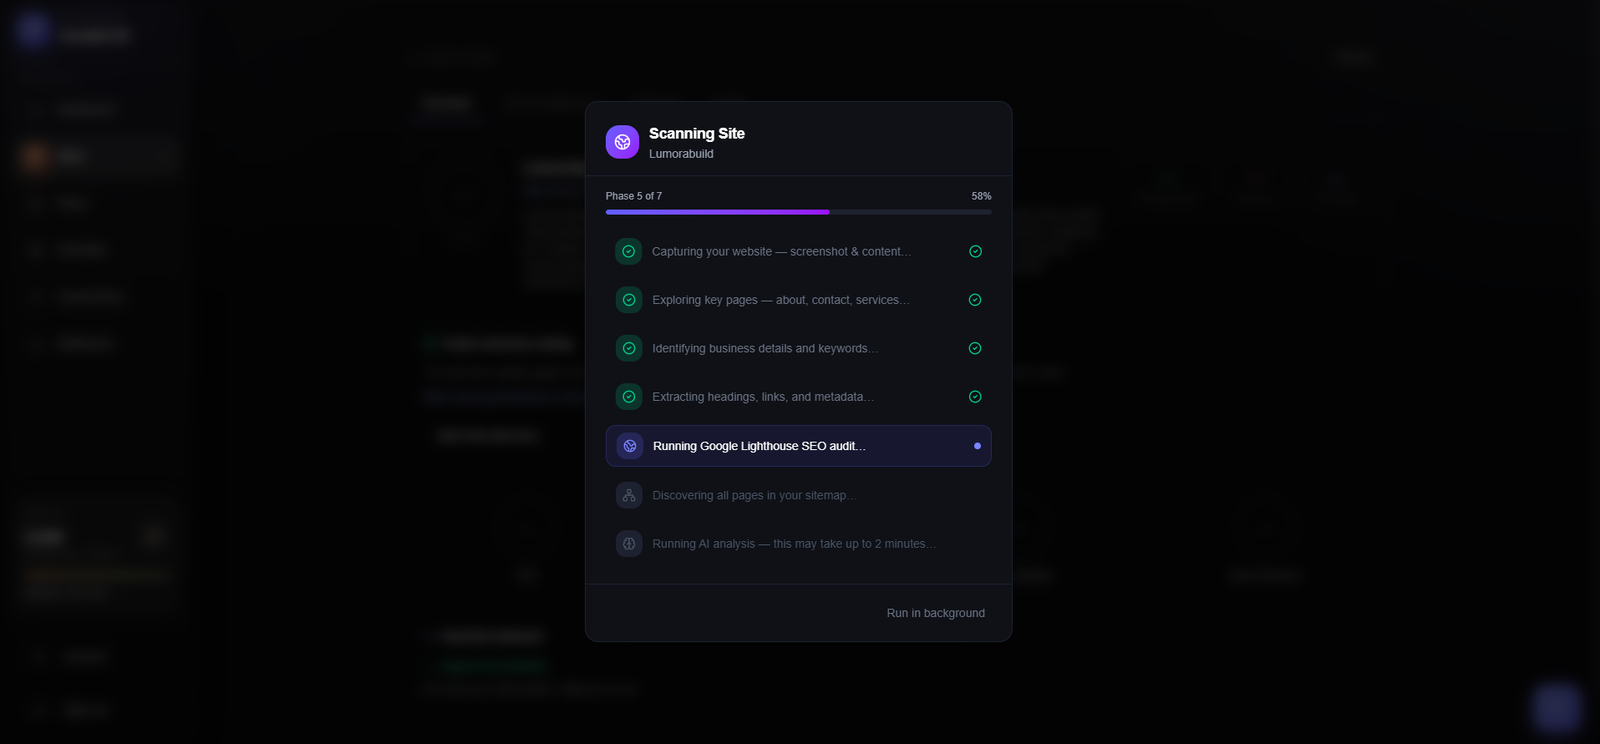This screenshot has height=744, width=1600.
Task: Click the green check icon left of Exploring key pages
Action: (629, 299)
